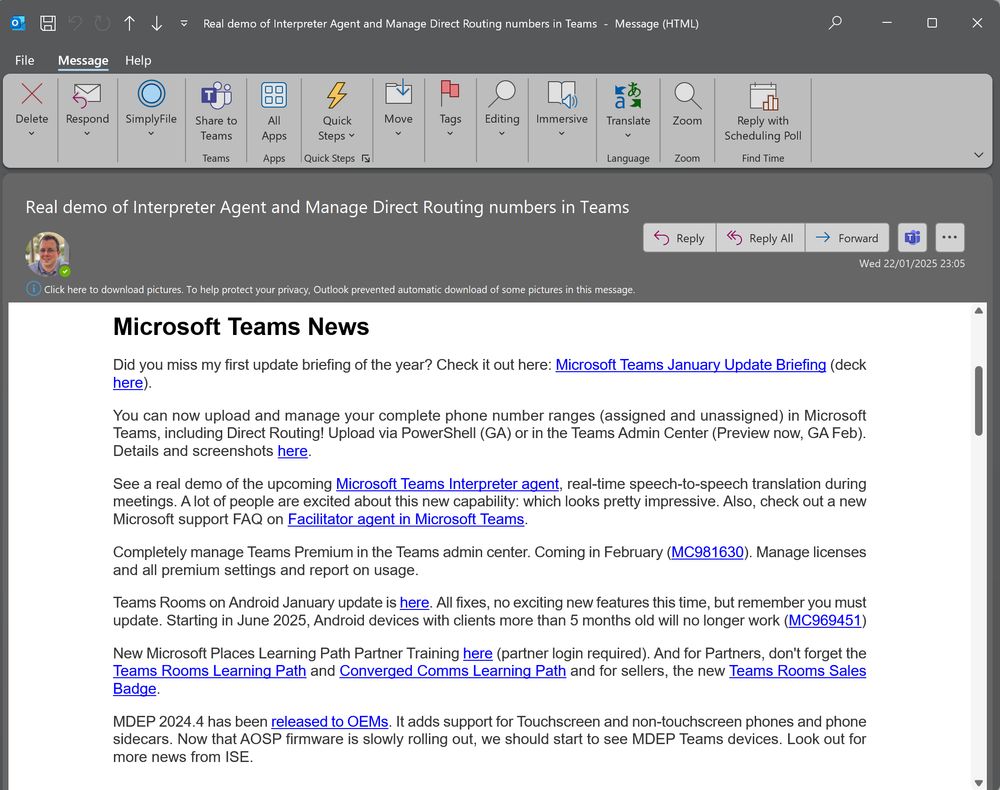
Task: Click the search magnifier in the title bar
Action: pos(835,24)
